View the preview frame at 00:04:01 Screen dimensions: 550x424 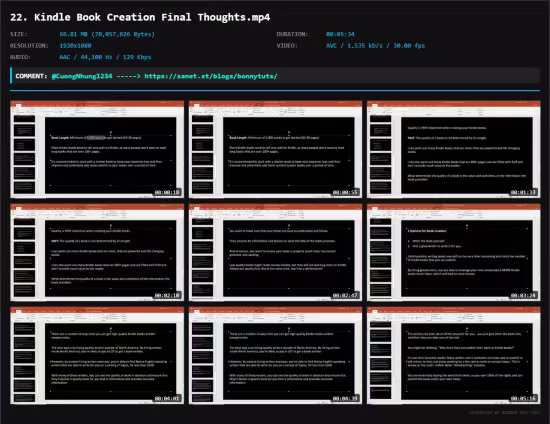(97, 356)
